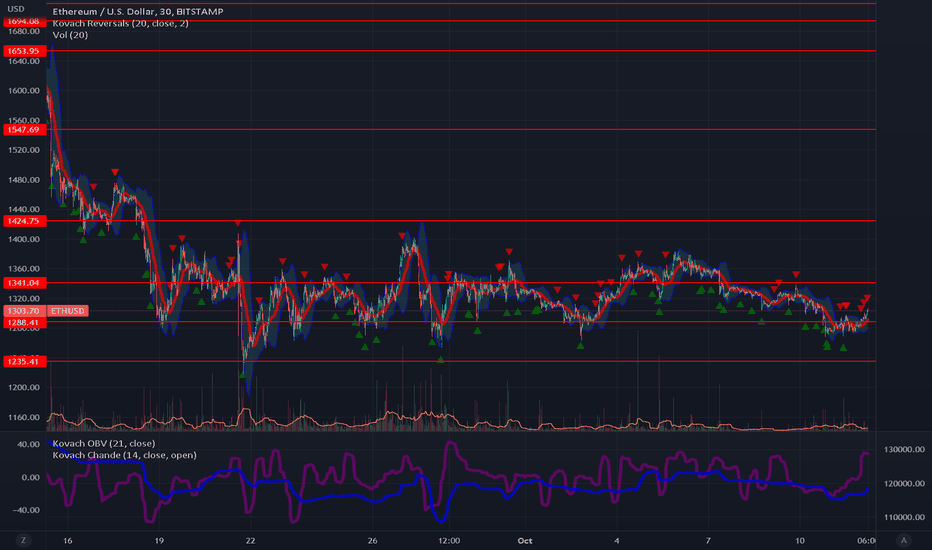Click the 22 date label on the time axis
The height and width of the screenshot is (550, 932).
(x=251, y=540)
